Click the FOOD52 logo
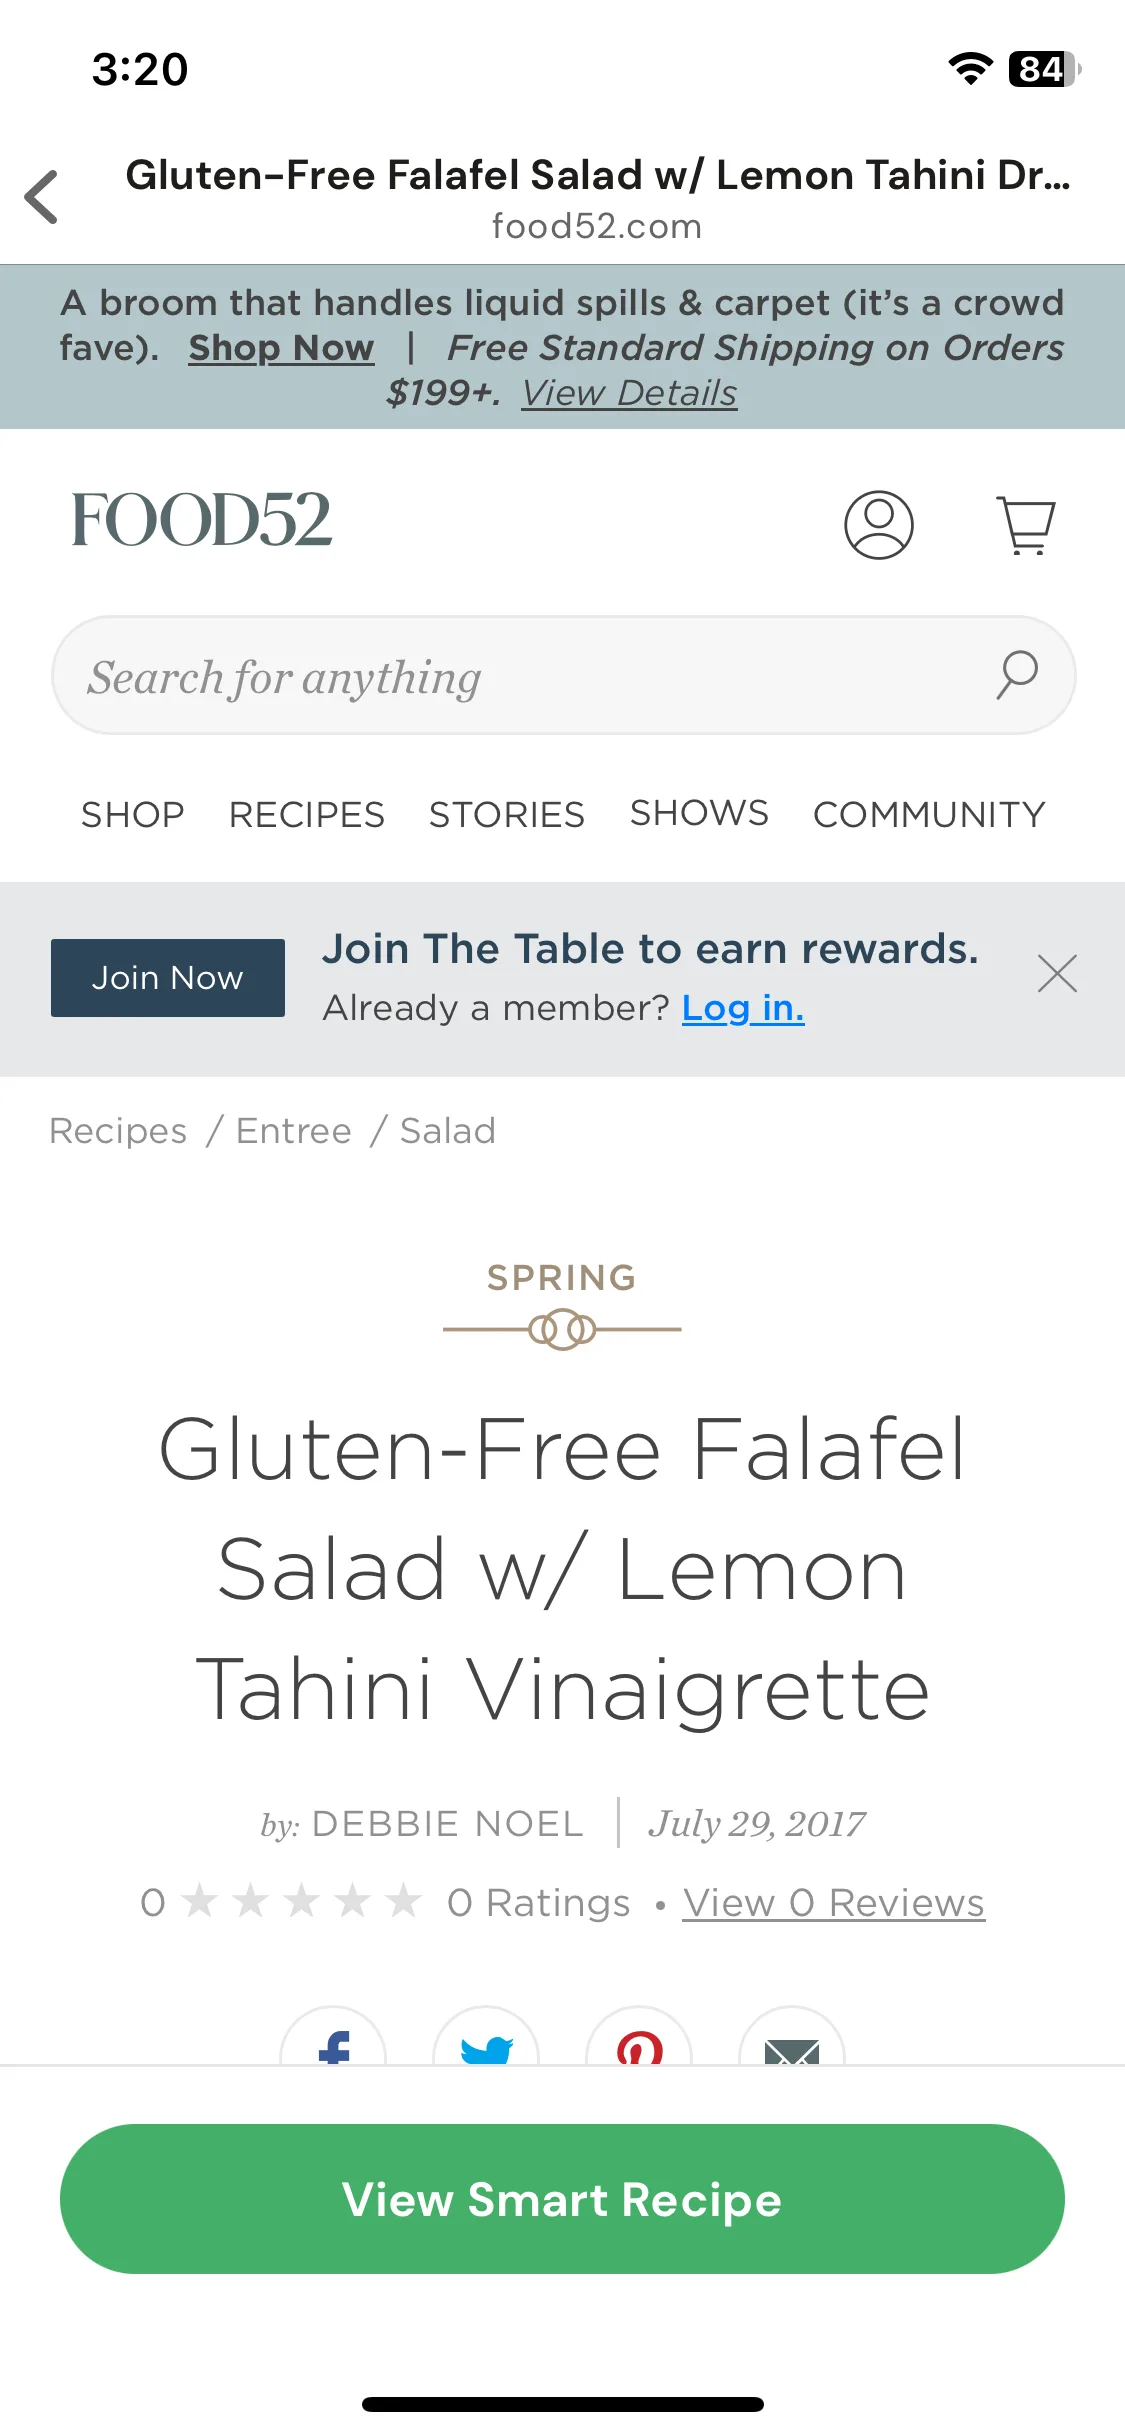This screenshot has height=2436, width=1125. (x=201, y=521)
